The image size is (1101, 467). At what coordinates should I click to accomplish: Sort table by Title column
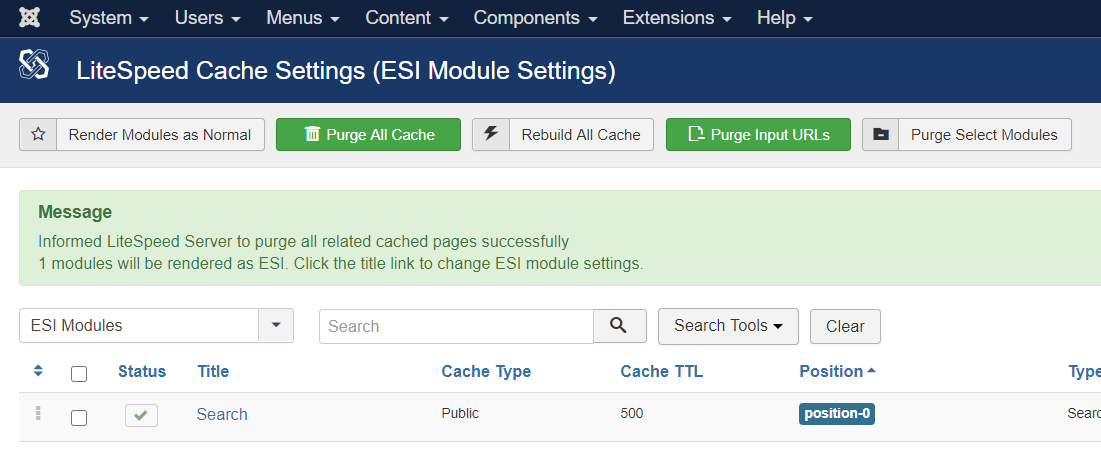[x=213, y=371]
